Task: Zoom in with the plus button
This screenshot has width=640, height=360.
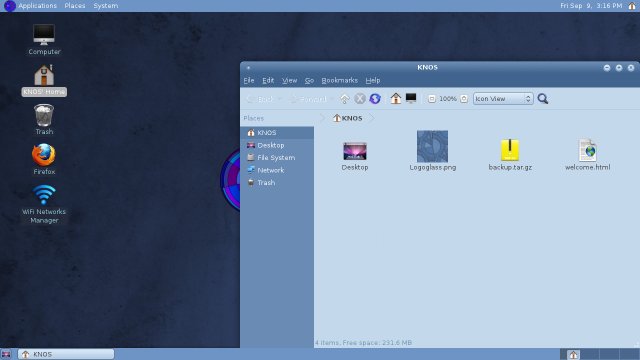Action: pyautogui.click(x=464, y=99)
